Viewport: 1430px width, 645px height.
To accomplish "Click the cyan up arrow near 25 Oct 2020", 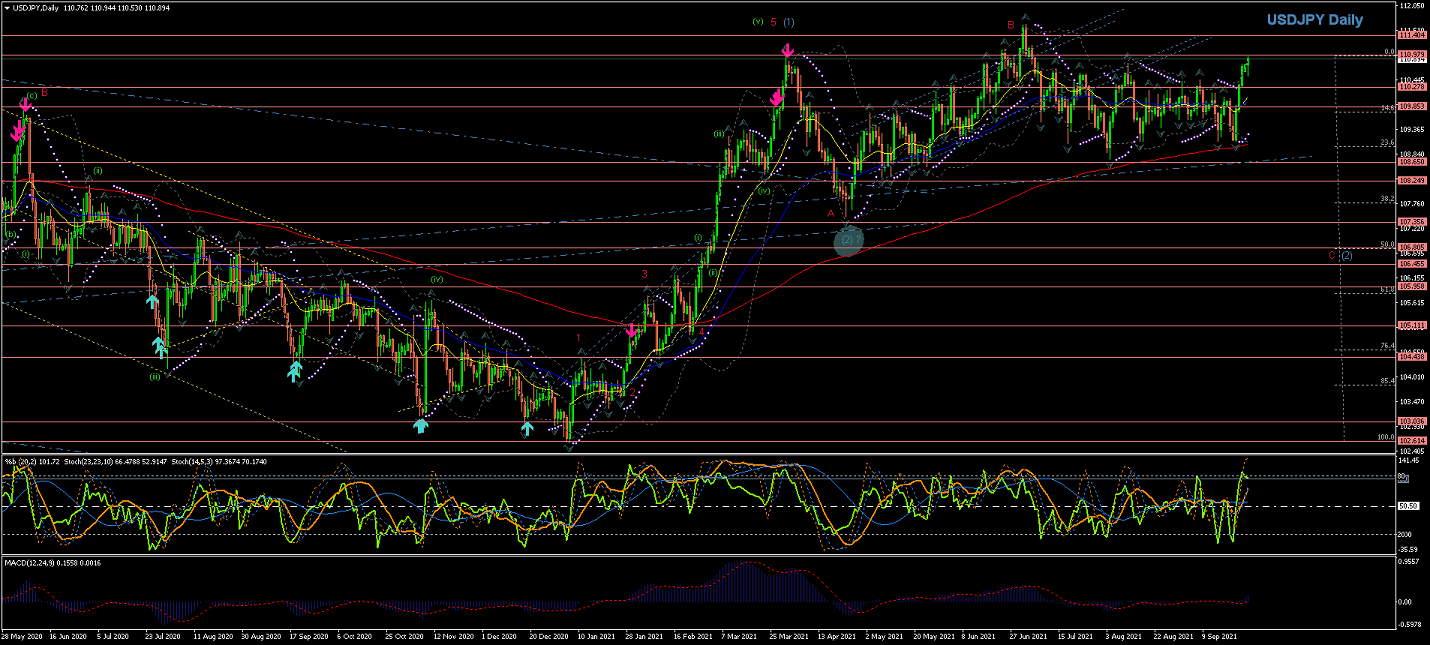I will pyautogui.click(x=421, y=426).
